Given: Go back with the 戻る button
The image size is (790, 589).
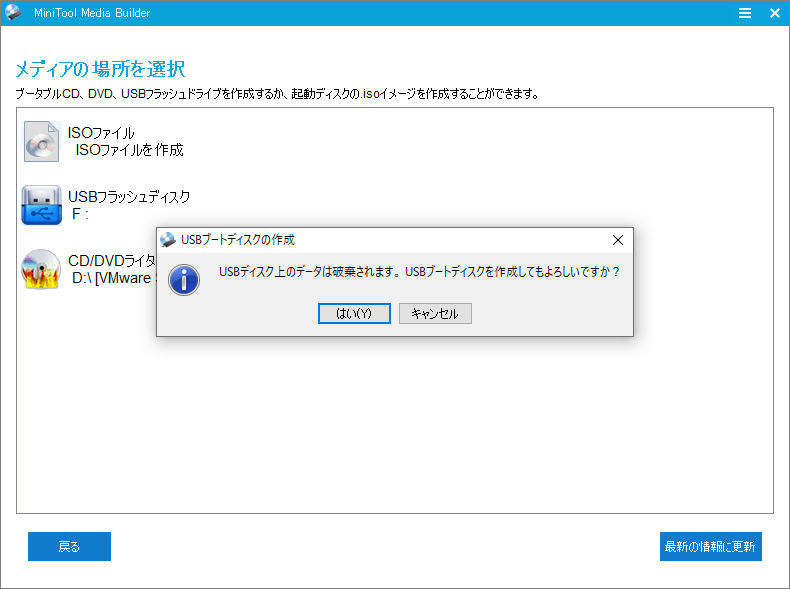Looking at the screenshot, I should tap(69, 546).
